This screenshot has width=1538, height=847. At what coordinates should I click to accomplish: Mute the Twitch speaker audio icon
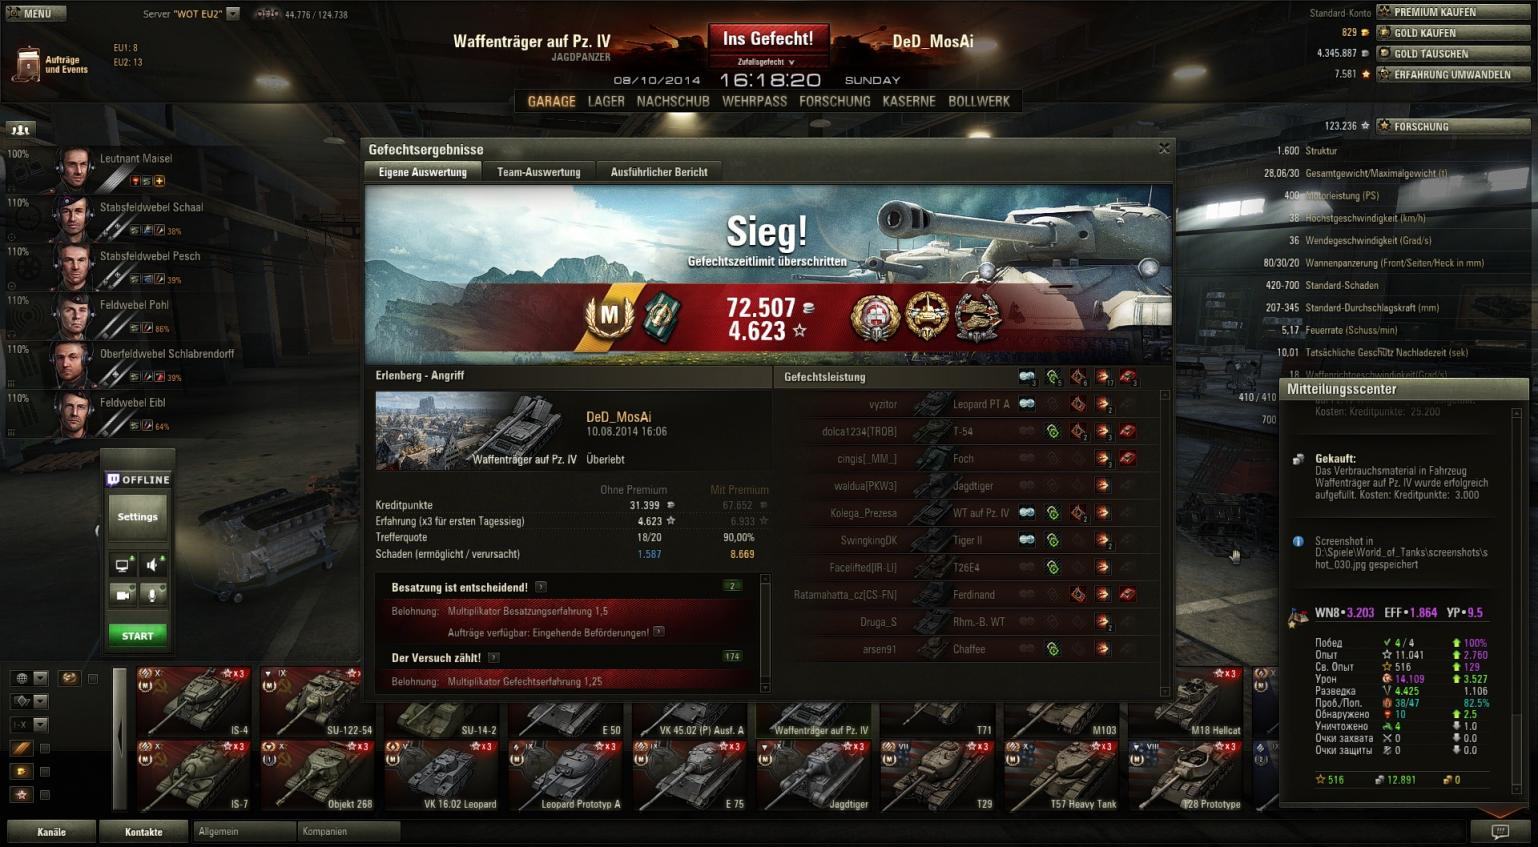point(152,565)
